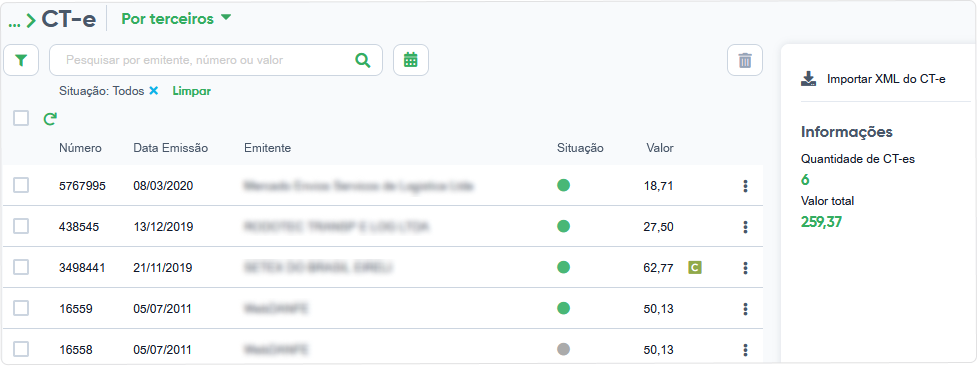Click the trash delete icon
The image size is (977, 366).
click(x=745, y=60)
